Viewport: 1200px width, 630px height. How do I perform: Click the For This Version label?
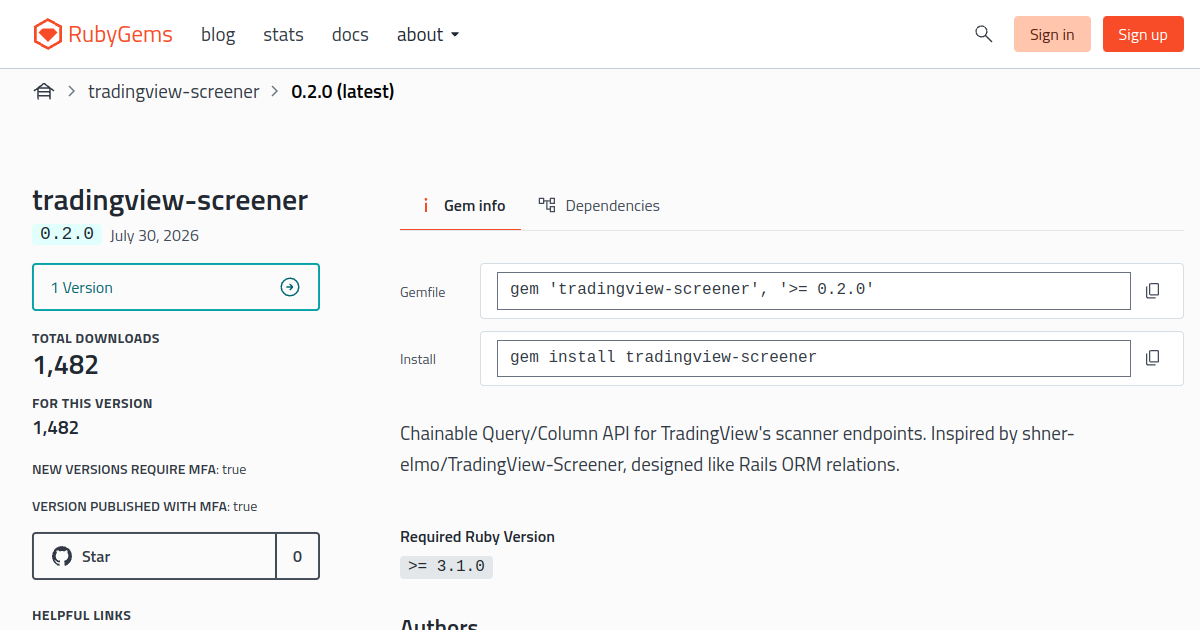click(x=92, y=404)
